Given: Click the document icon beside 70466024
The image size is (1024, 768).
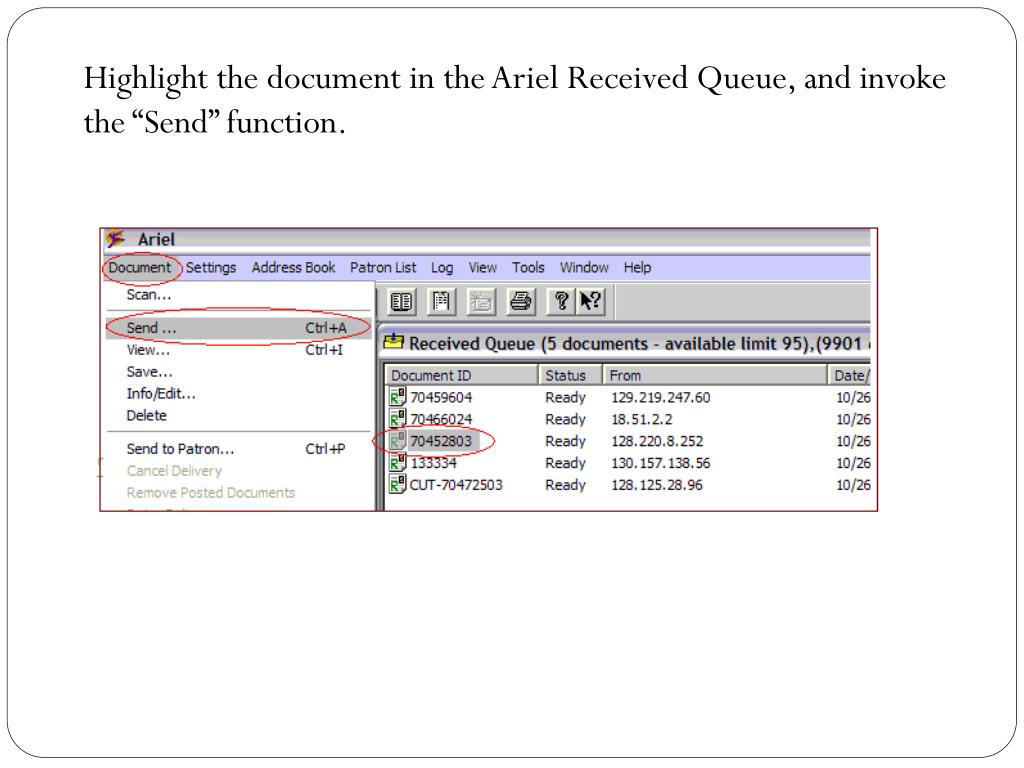Looking at the screenshot, I should pyautogui.click(x=398, y=419).
